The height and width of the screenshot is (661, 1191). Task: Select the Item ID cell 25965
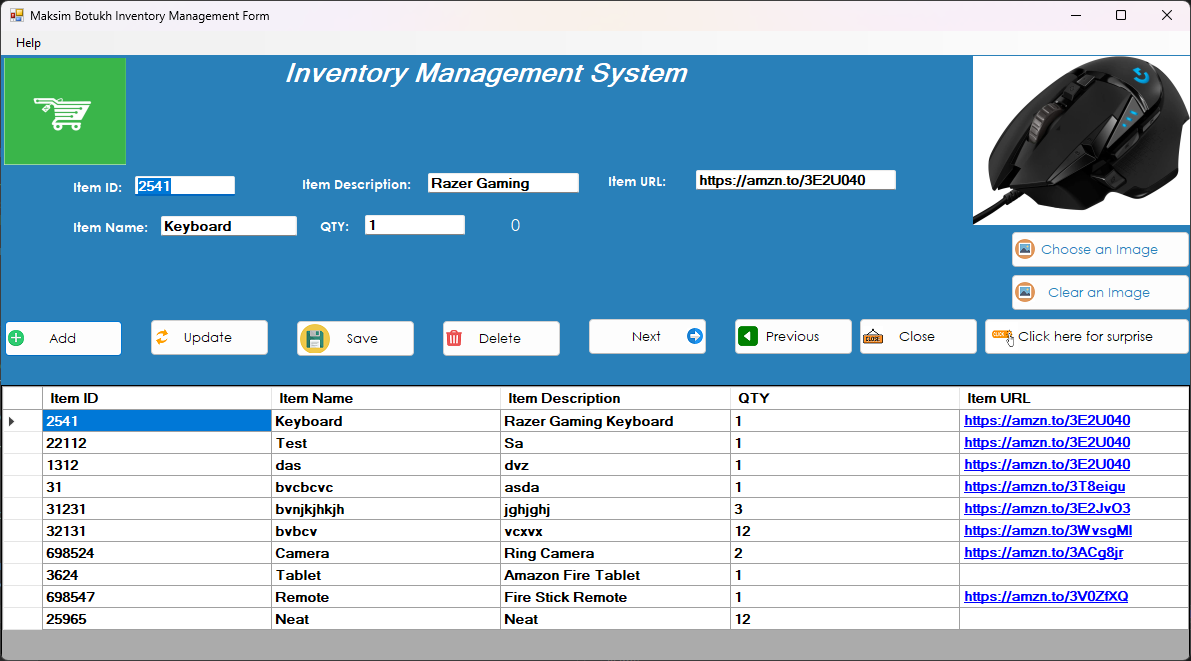pyautogui.click(x=157, y=619)
